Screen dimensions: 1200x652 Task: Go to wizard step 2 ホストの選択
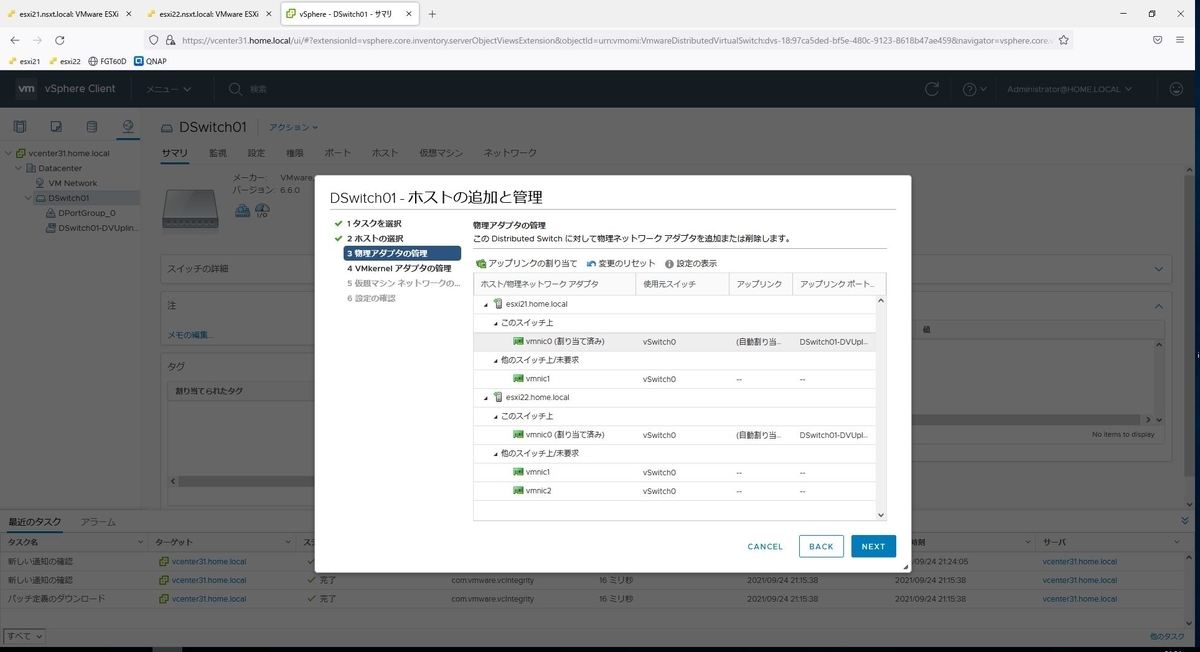375,238
